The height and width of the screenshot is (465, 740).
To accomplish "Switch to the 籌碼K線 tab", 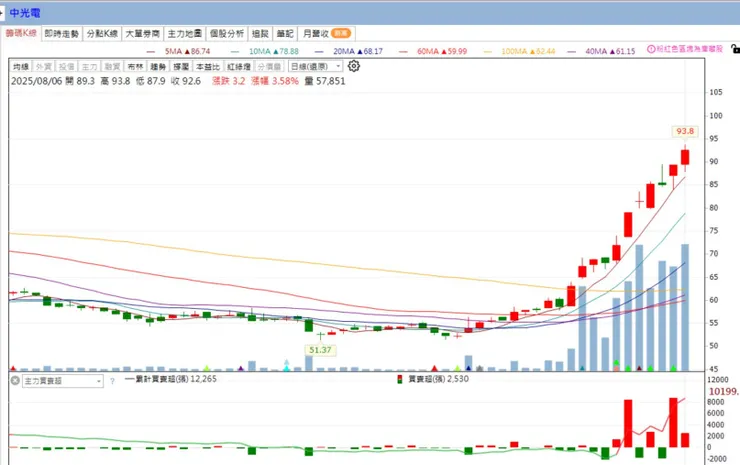I will click(x=21, y=33).
